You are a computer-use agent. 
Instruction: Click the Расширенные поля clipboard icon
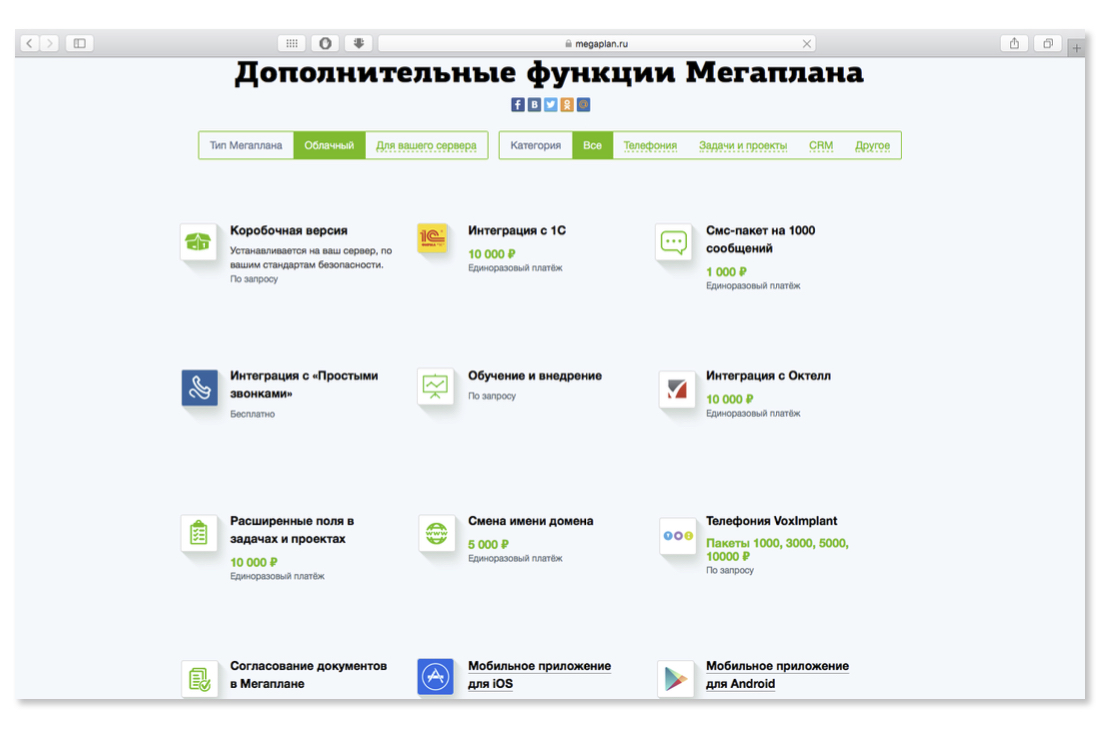pyautogui.click(x=199, y=533)
